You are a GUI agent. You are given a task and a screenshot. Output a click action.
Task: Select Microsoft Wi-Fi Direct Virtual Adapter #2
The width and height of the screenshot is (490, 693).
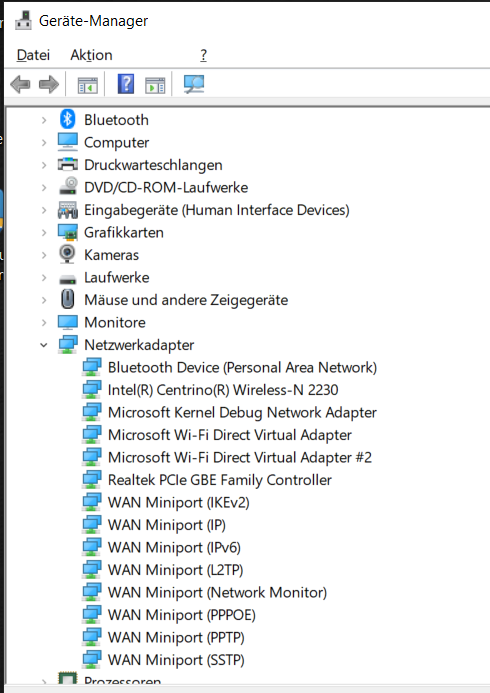[240, 458]
